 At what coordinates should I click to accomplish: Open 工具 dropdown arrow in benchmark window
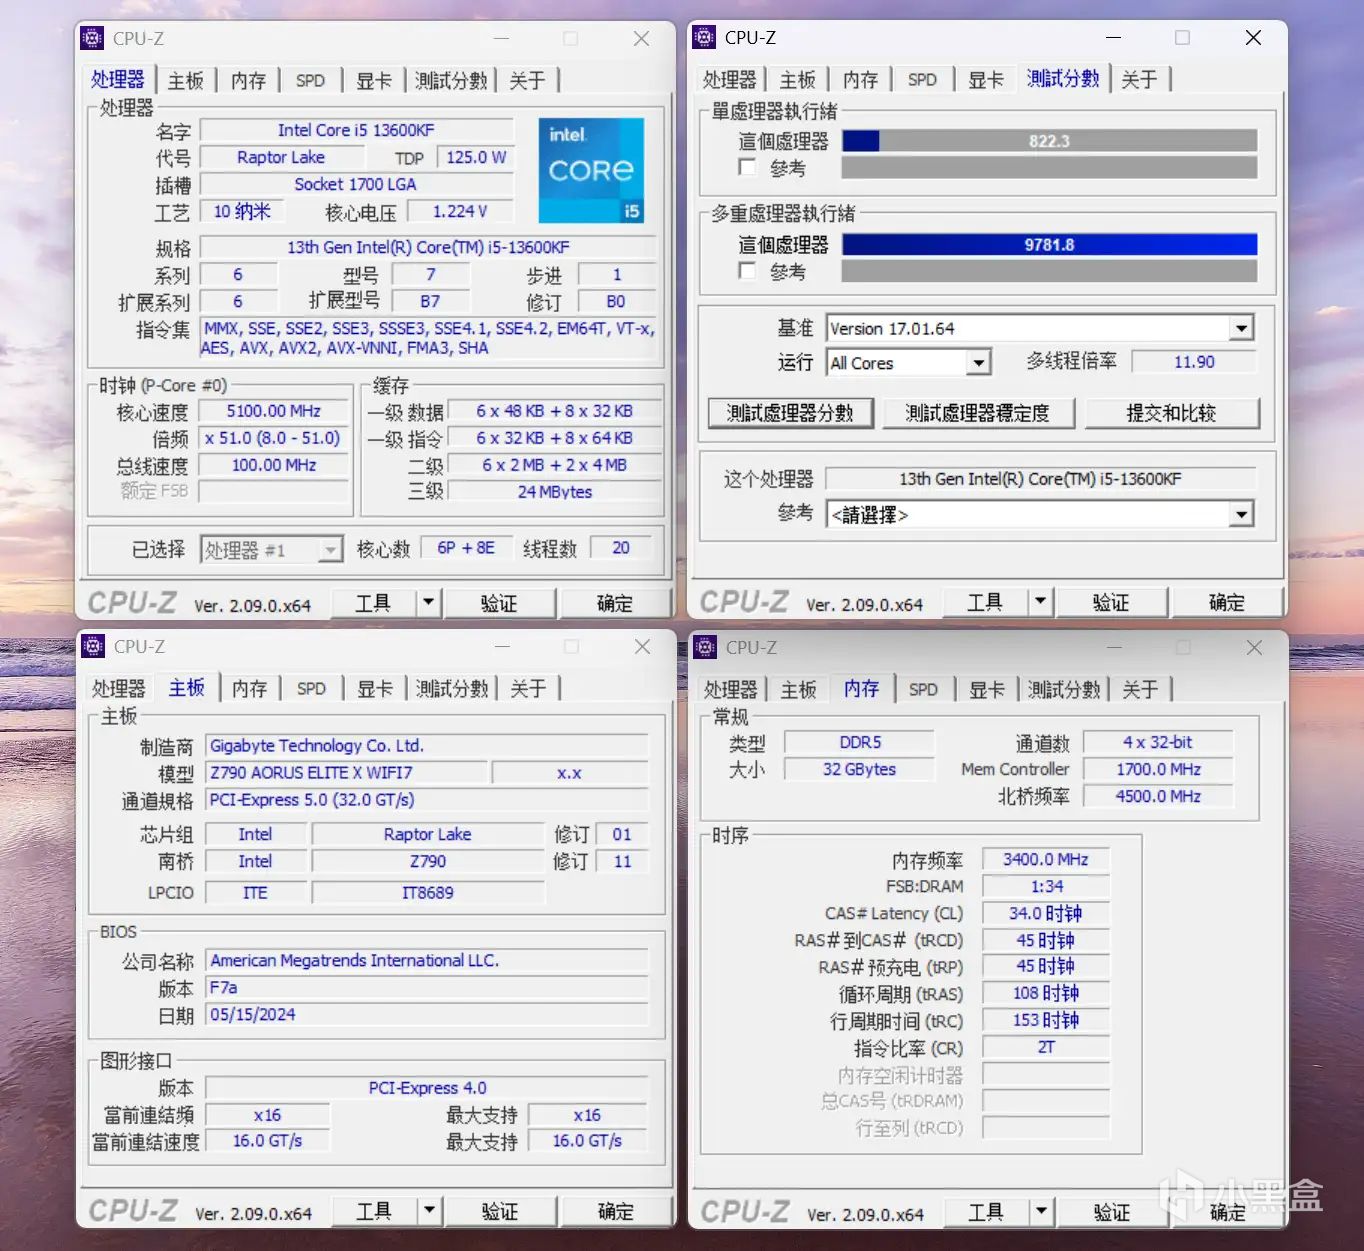[x=1041, y=601]
